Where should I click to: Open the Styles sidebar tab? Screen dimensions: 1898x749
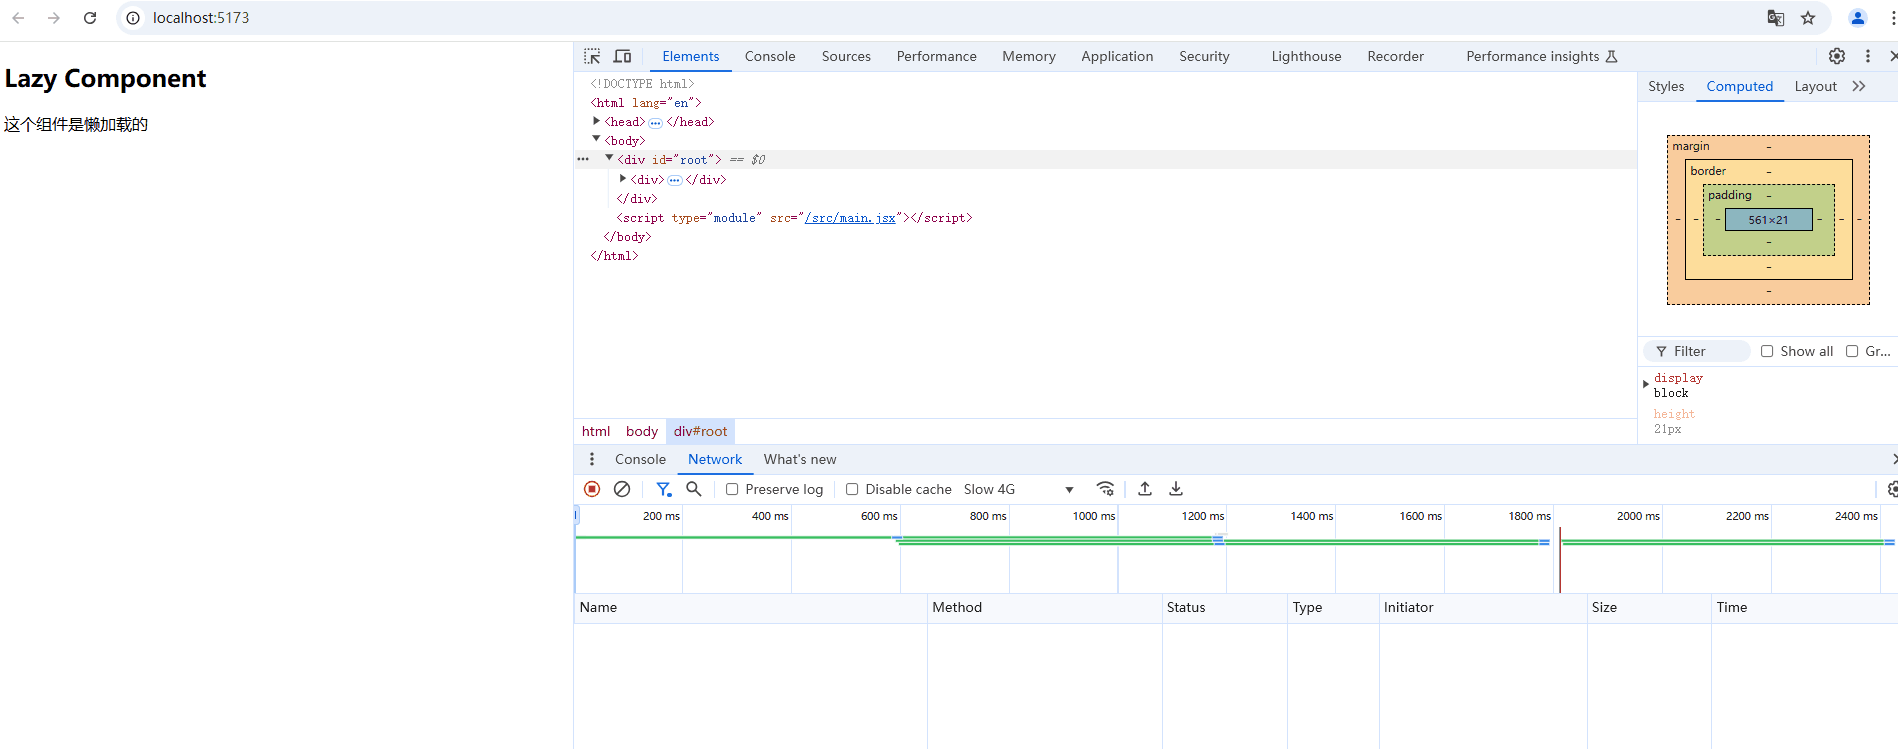coord(1666,87)
